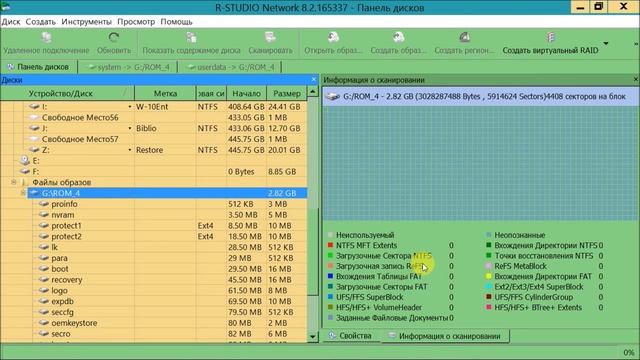The height and width of the screenshot is (360, 640).
Task: Select the secro partition row
Action: [153, 333]
